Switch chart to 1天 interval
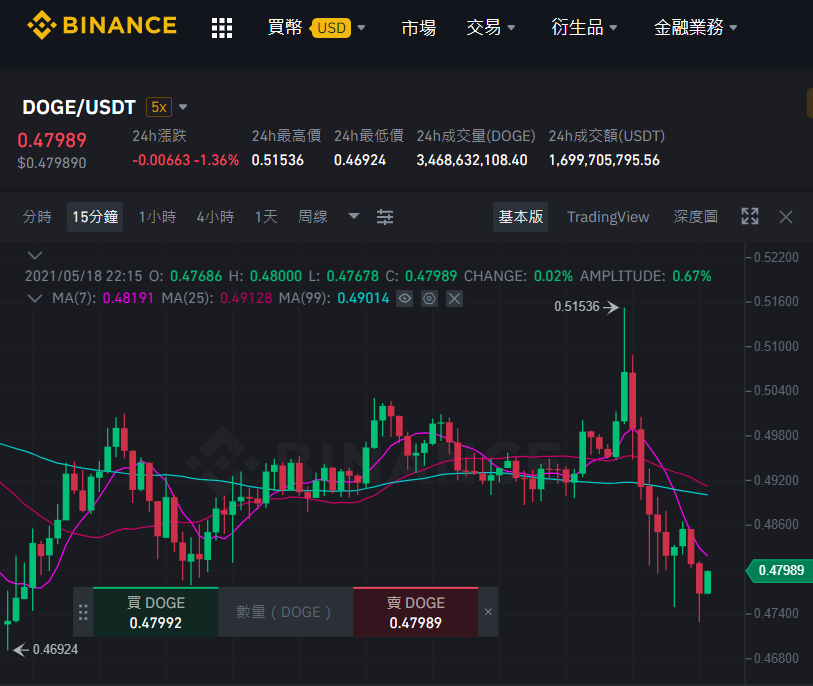813x686 pixels. tap(266, 217)
